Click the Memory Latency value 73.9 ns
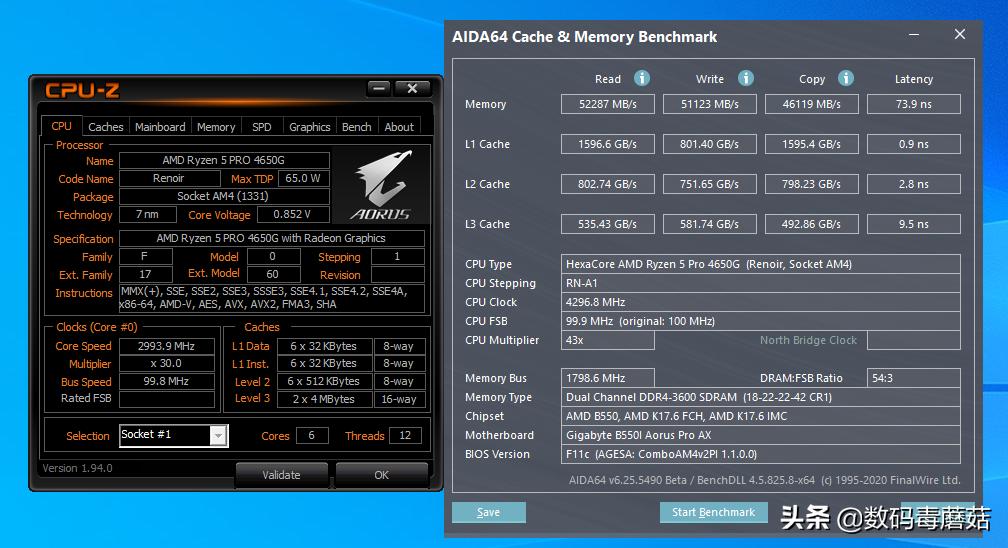1008x548 pixels. [x=914, y=104]
